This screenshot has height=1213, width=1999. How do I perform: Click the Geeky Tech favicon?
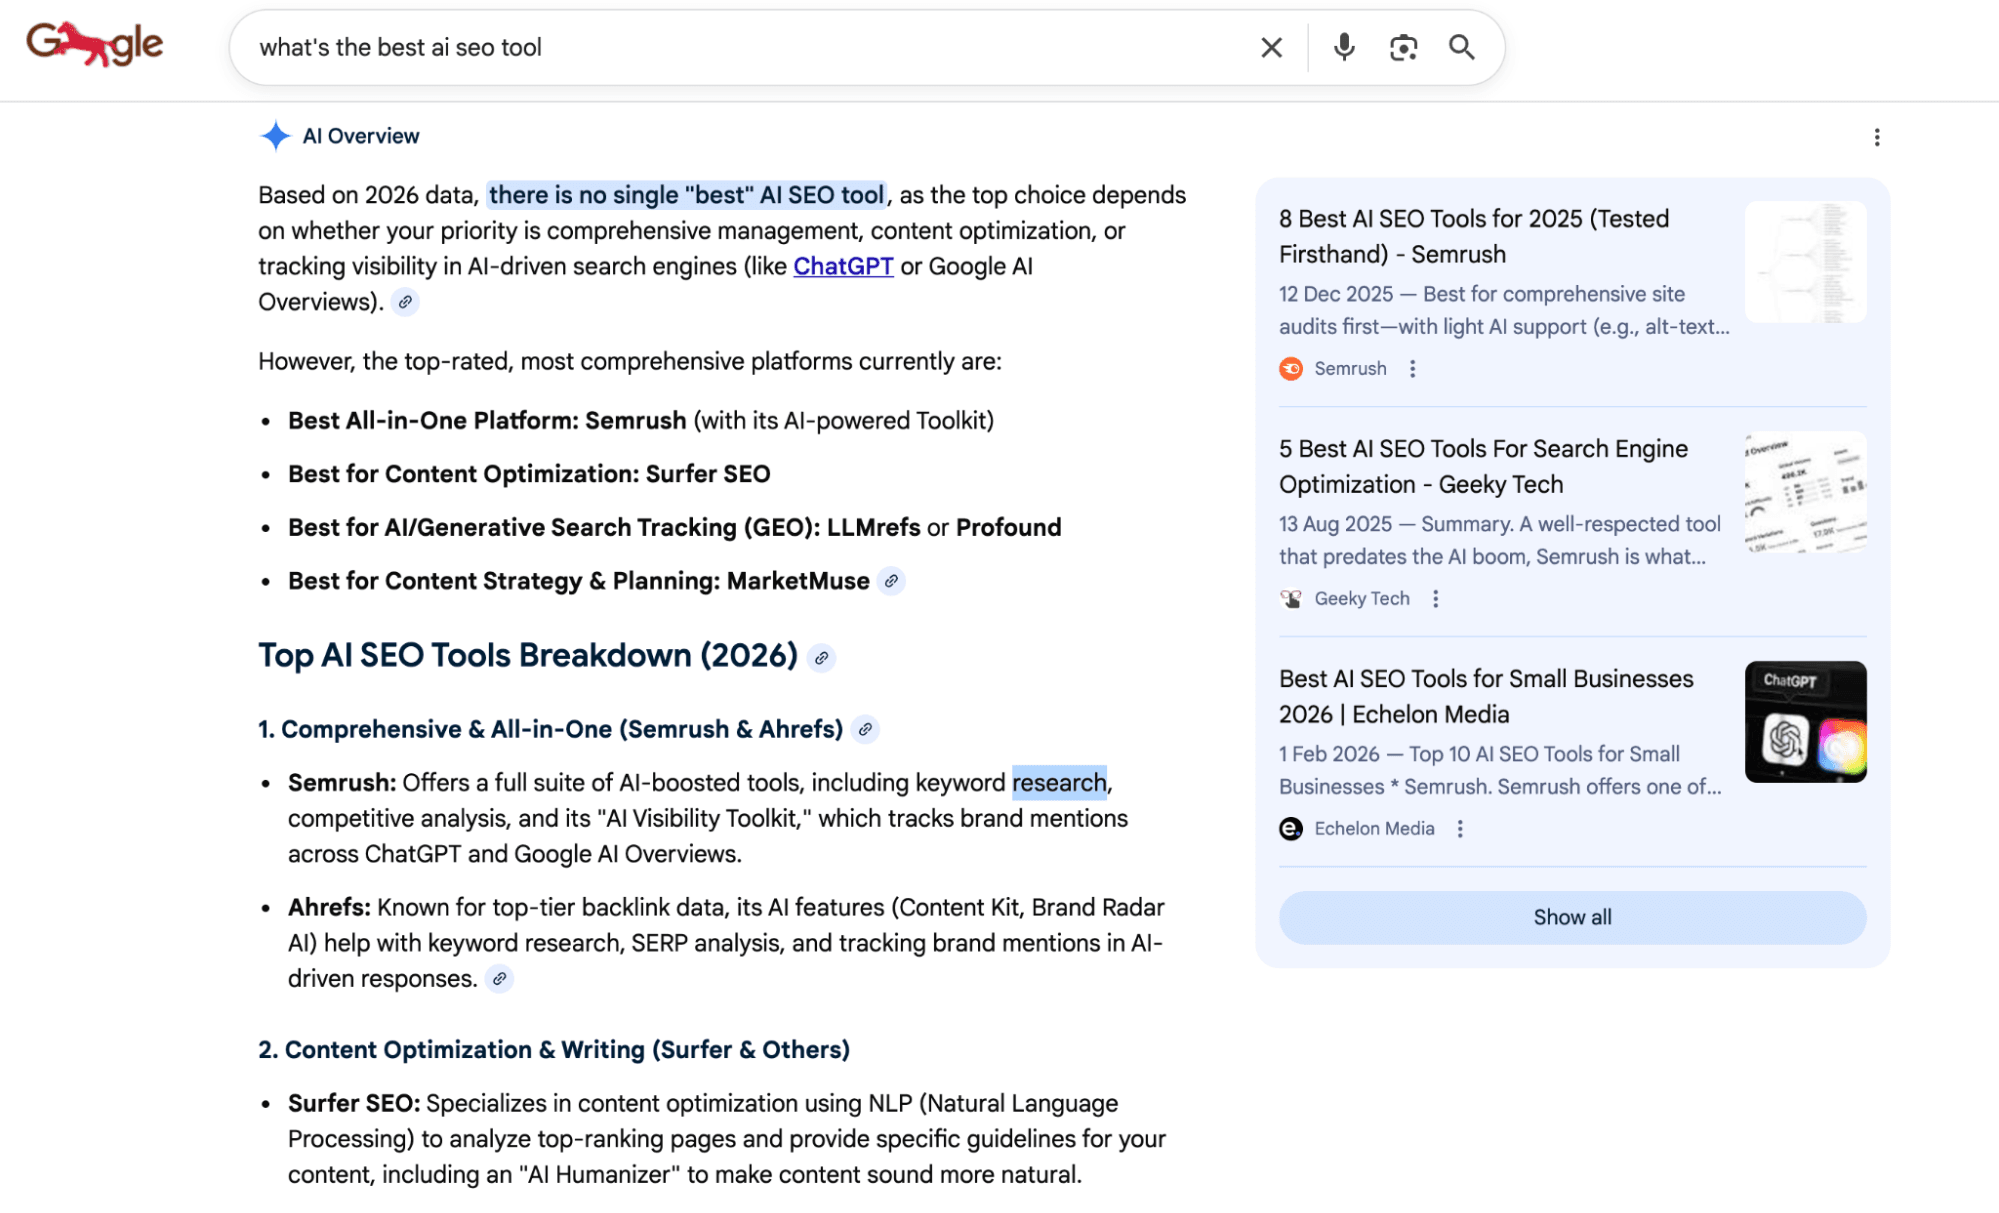(1291, 598)
